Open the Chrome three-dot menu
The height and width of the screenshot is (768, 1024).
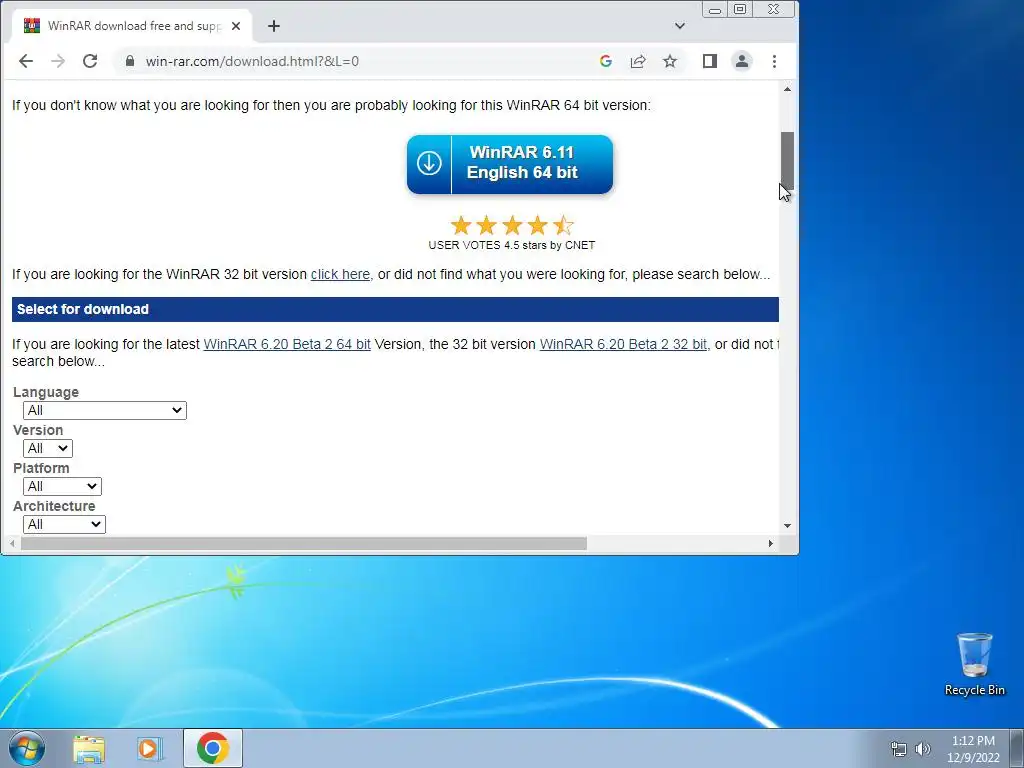[775, 61]
